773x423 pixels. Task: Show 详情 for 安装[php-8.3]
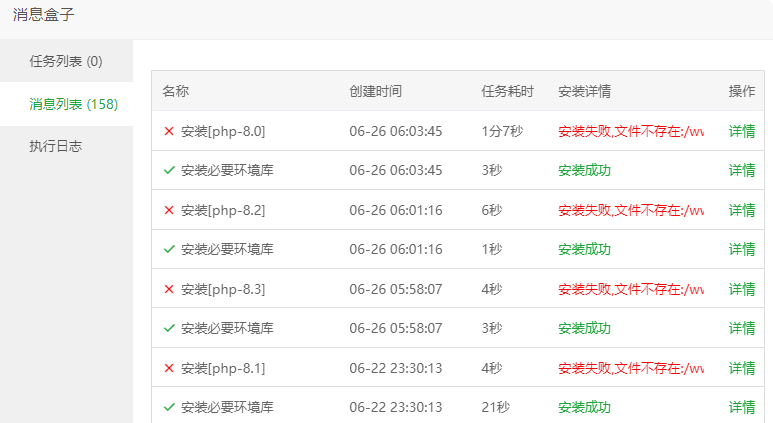point(742,289)
